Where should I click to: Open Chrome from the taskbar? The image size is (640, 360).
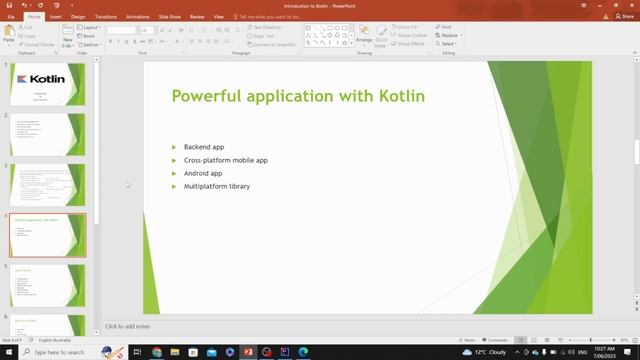157,352
